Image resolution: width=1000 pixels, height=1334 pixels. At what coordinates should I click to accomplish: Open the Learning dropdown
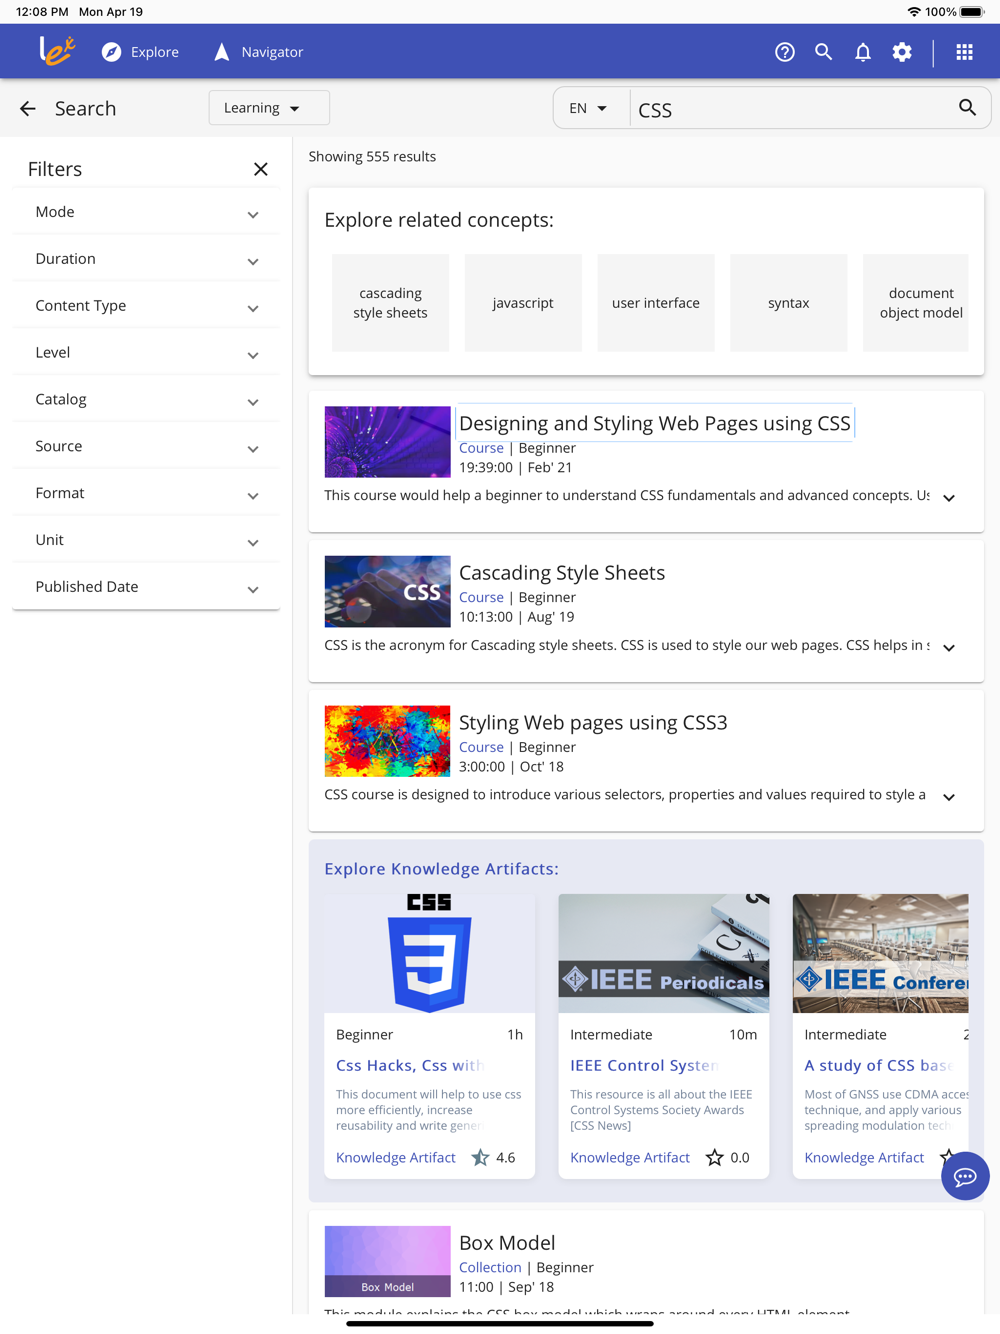(269, 108)
